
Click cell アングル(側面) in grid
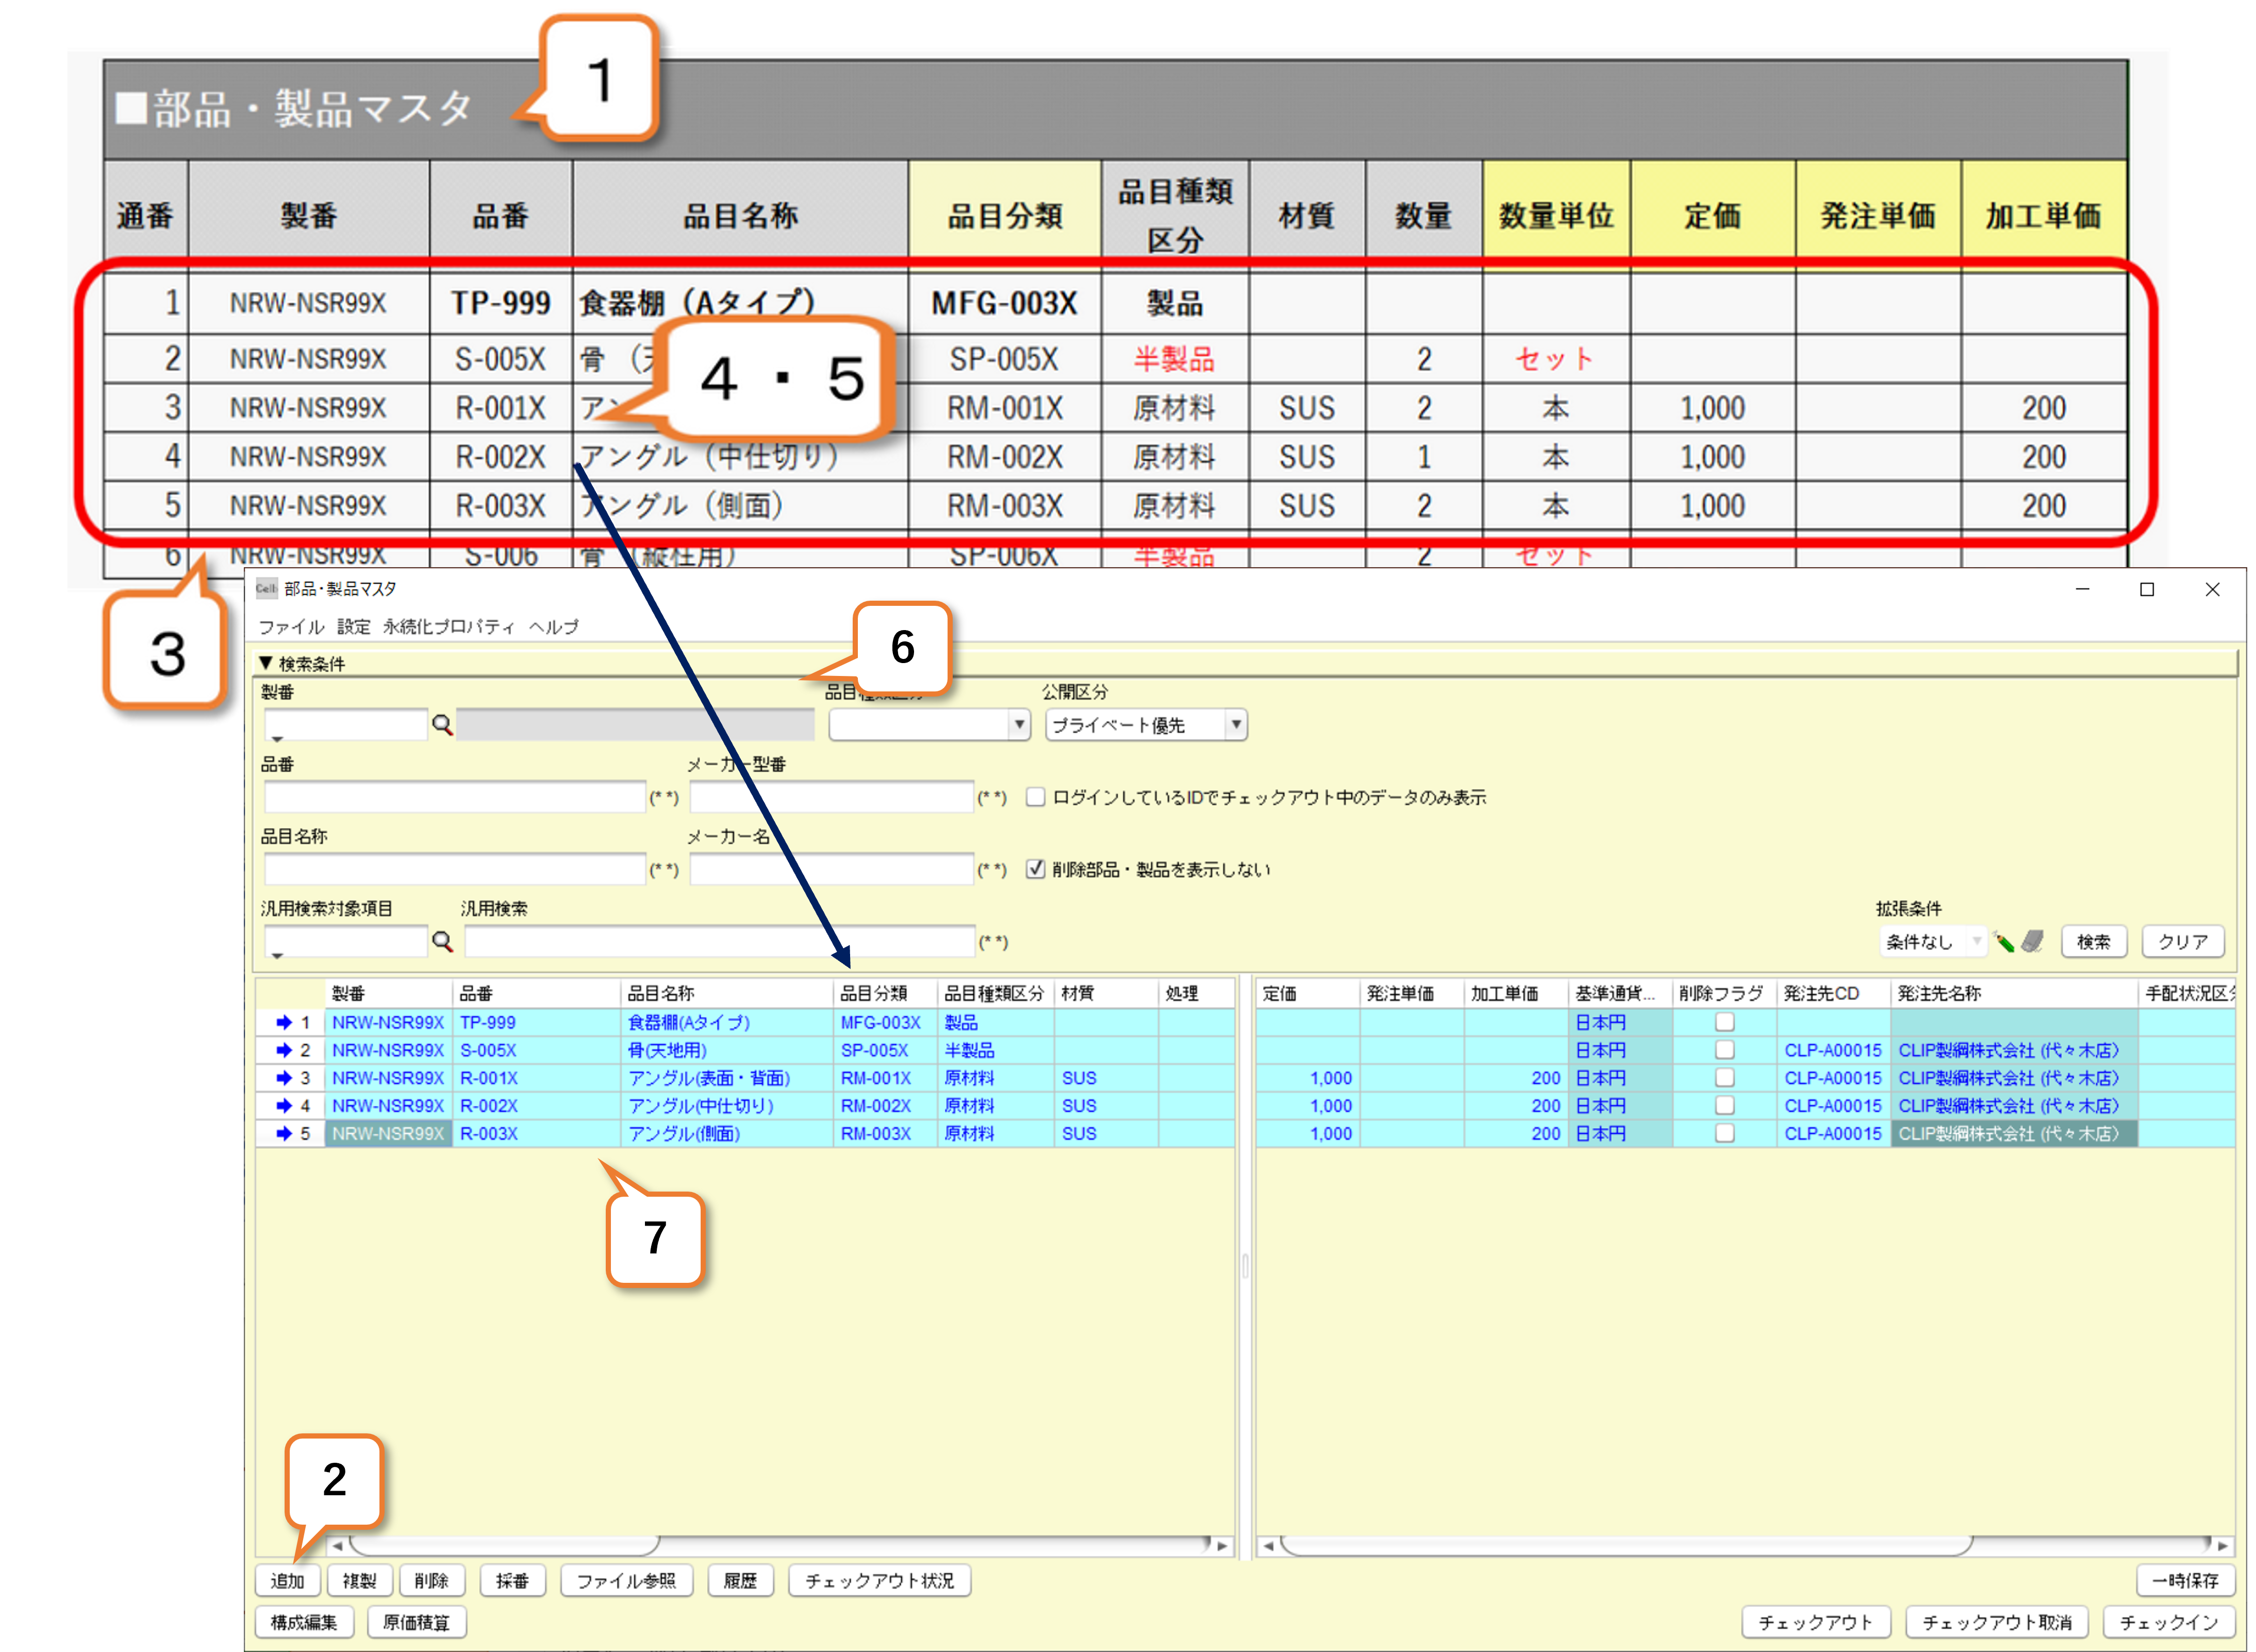coord(726,1134)
